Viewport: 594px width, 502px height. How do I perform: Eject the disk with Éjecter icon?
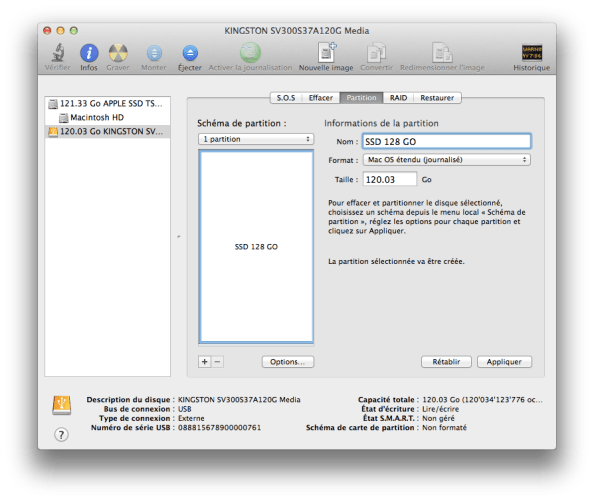pyautogui.click(x=190, y=53)
